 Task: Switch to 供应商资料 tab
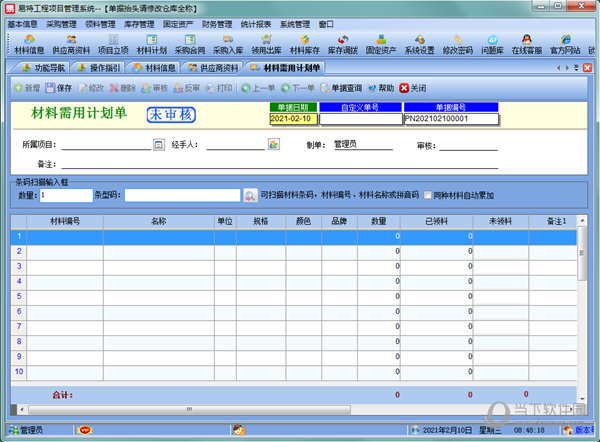(x=213, y=68)
